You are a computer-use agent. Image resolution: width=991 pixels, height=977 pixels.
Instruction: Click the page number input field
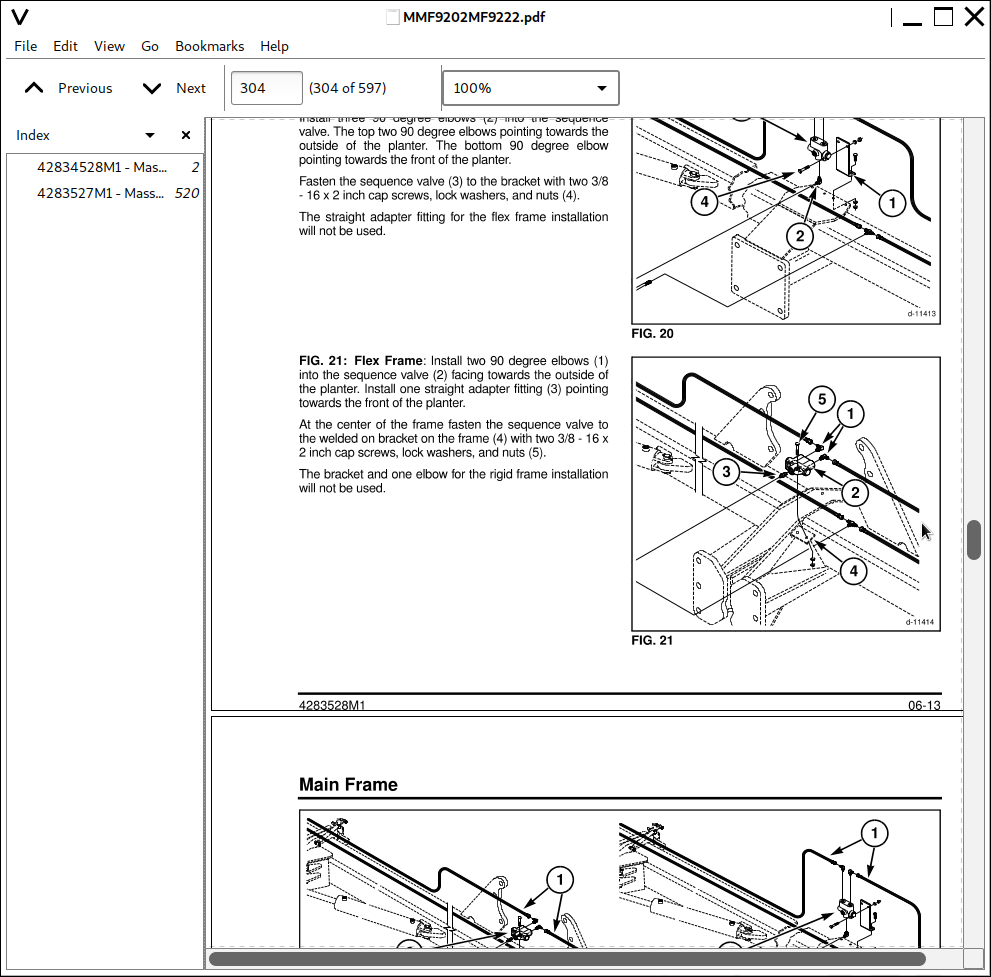pyautogui.click(x=266, y=88)
